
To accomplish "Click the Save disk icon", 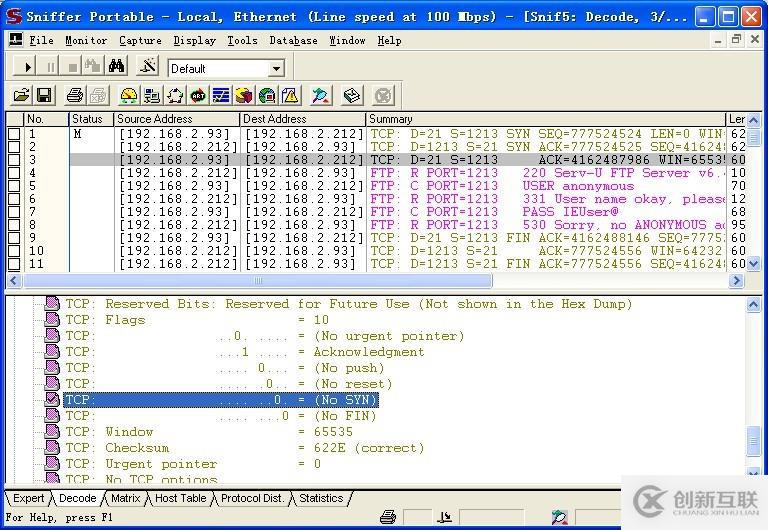I will 44,96.
